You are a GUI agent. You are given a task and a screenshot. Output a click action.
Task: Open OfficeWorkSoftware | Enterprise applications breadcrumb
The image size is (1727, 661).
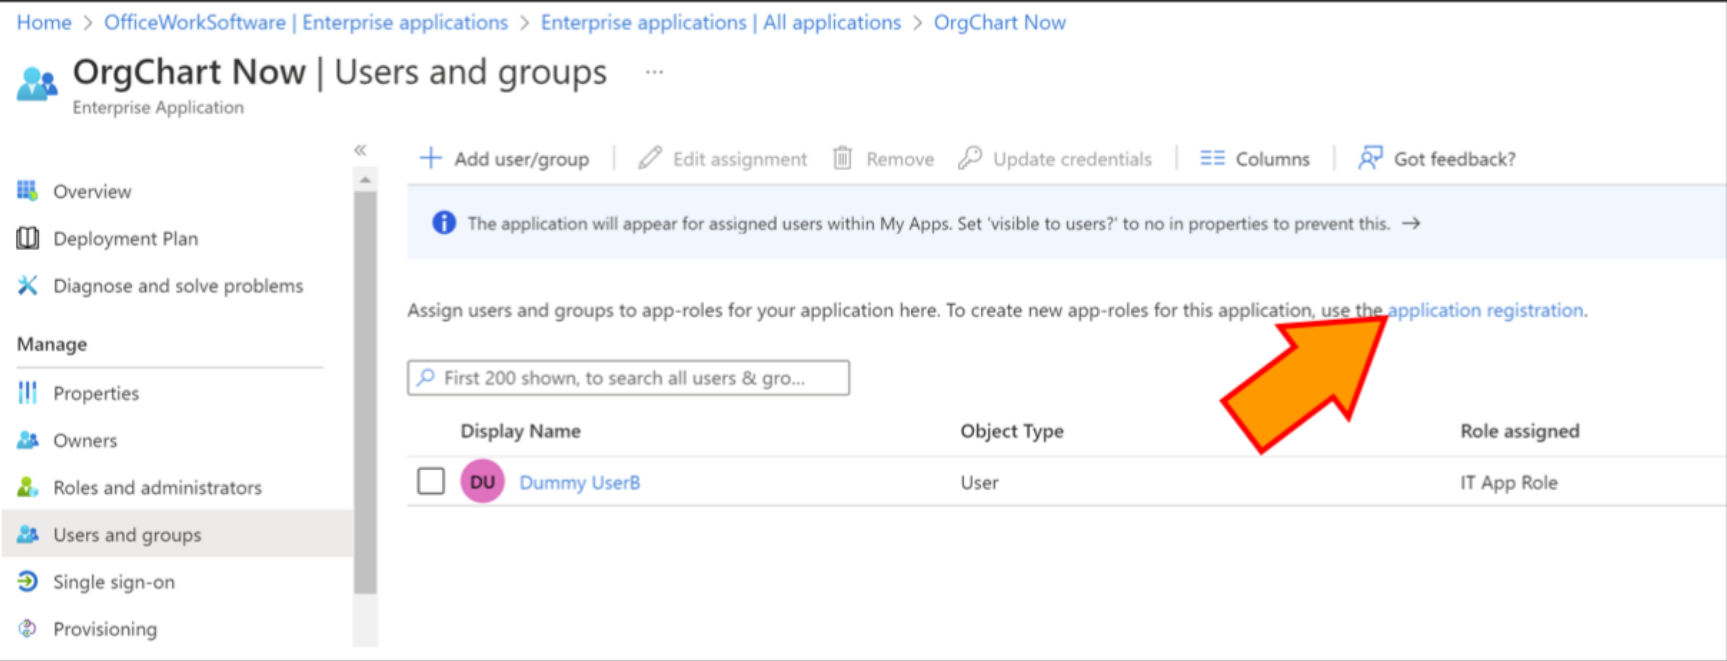[x=306, y=22]
